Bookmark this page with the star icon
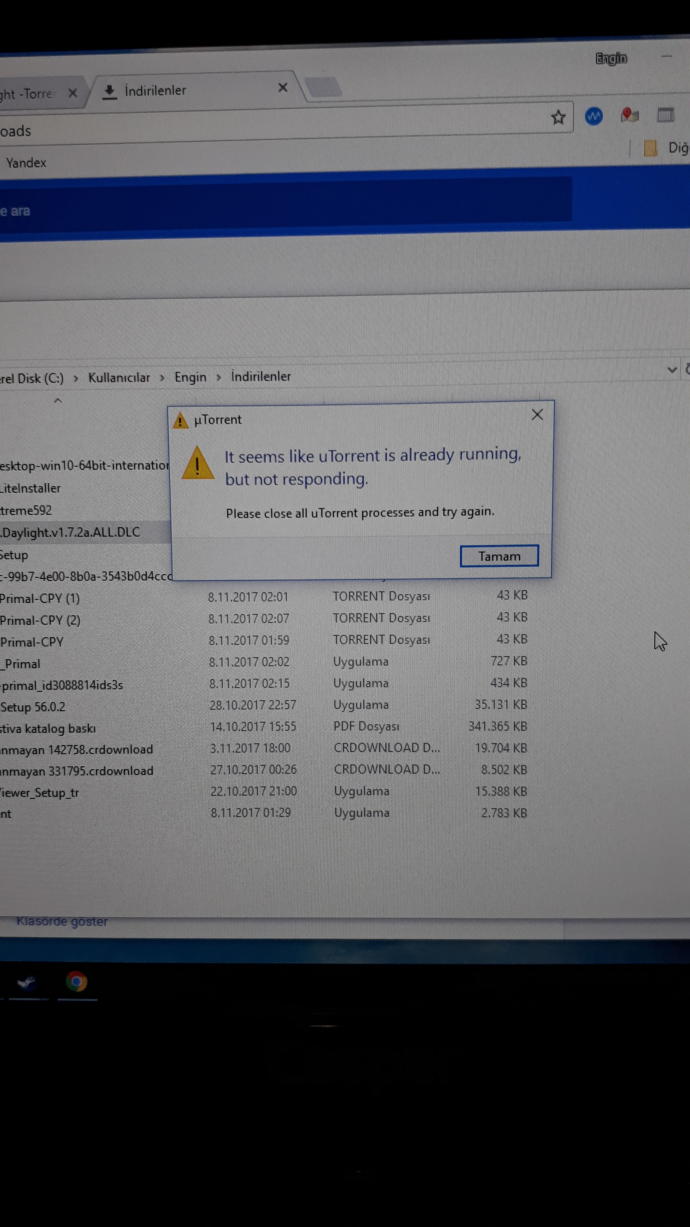This screenshot has width=690, height=1227. (x=558, y=117)
